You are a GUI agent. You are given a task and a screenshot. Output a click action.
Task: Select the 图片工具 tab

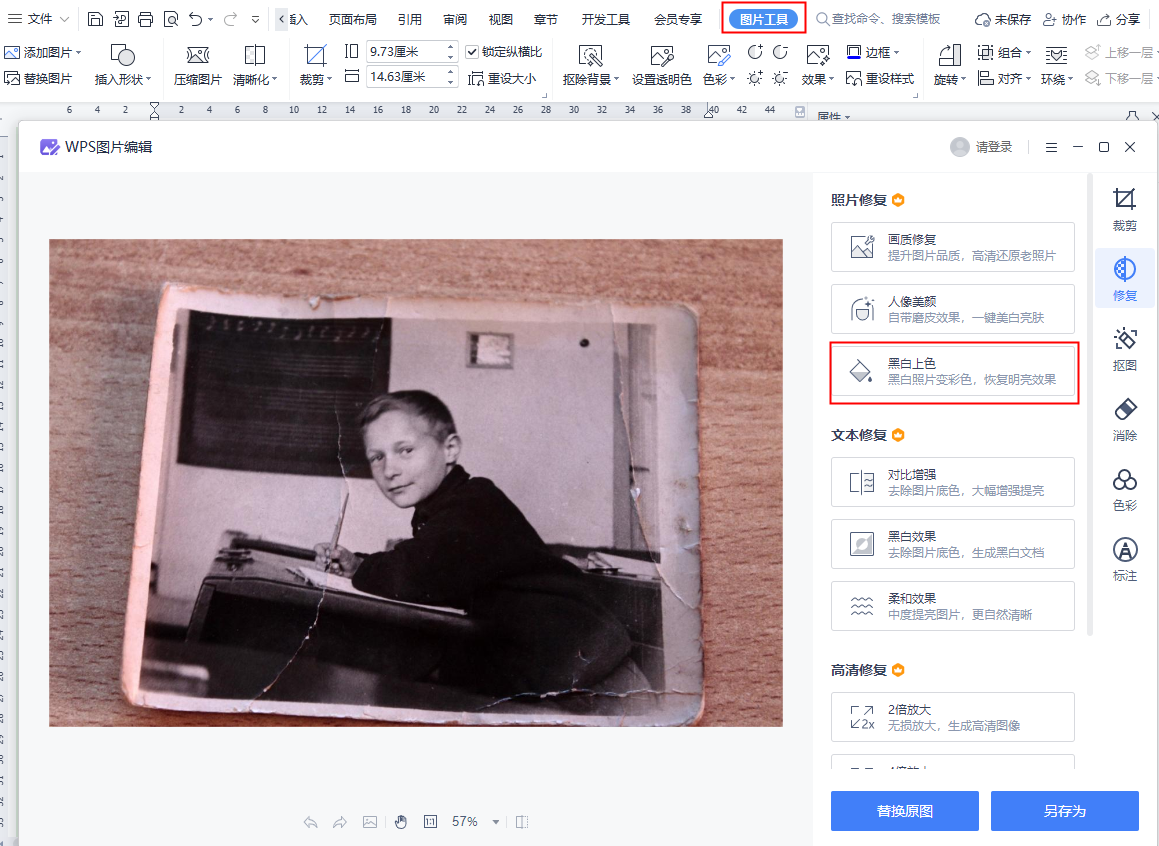(x=764, y=19)
